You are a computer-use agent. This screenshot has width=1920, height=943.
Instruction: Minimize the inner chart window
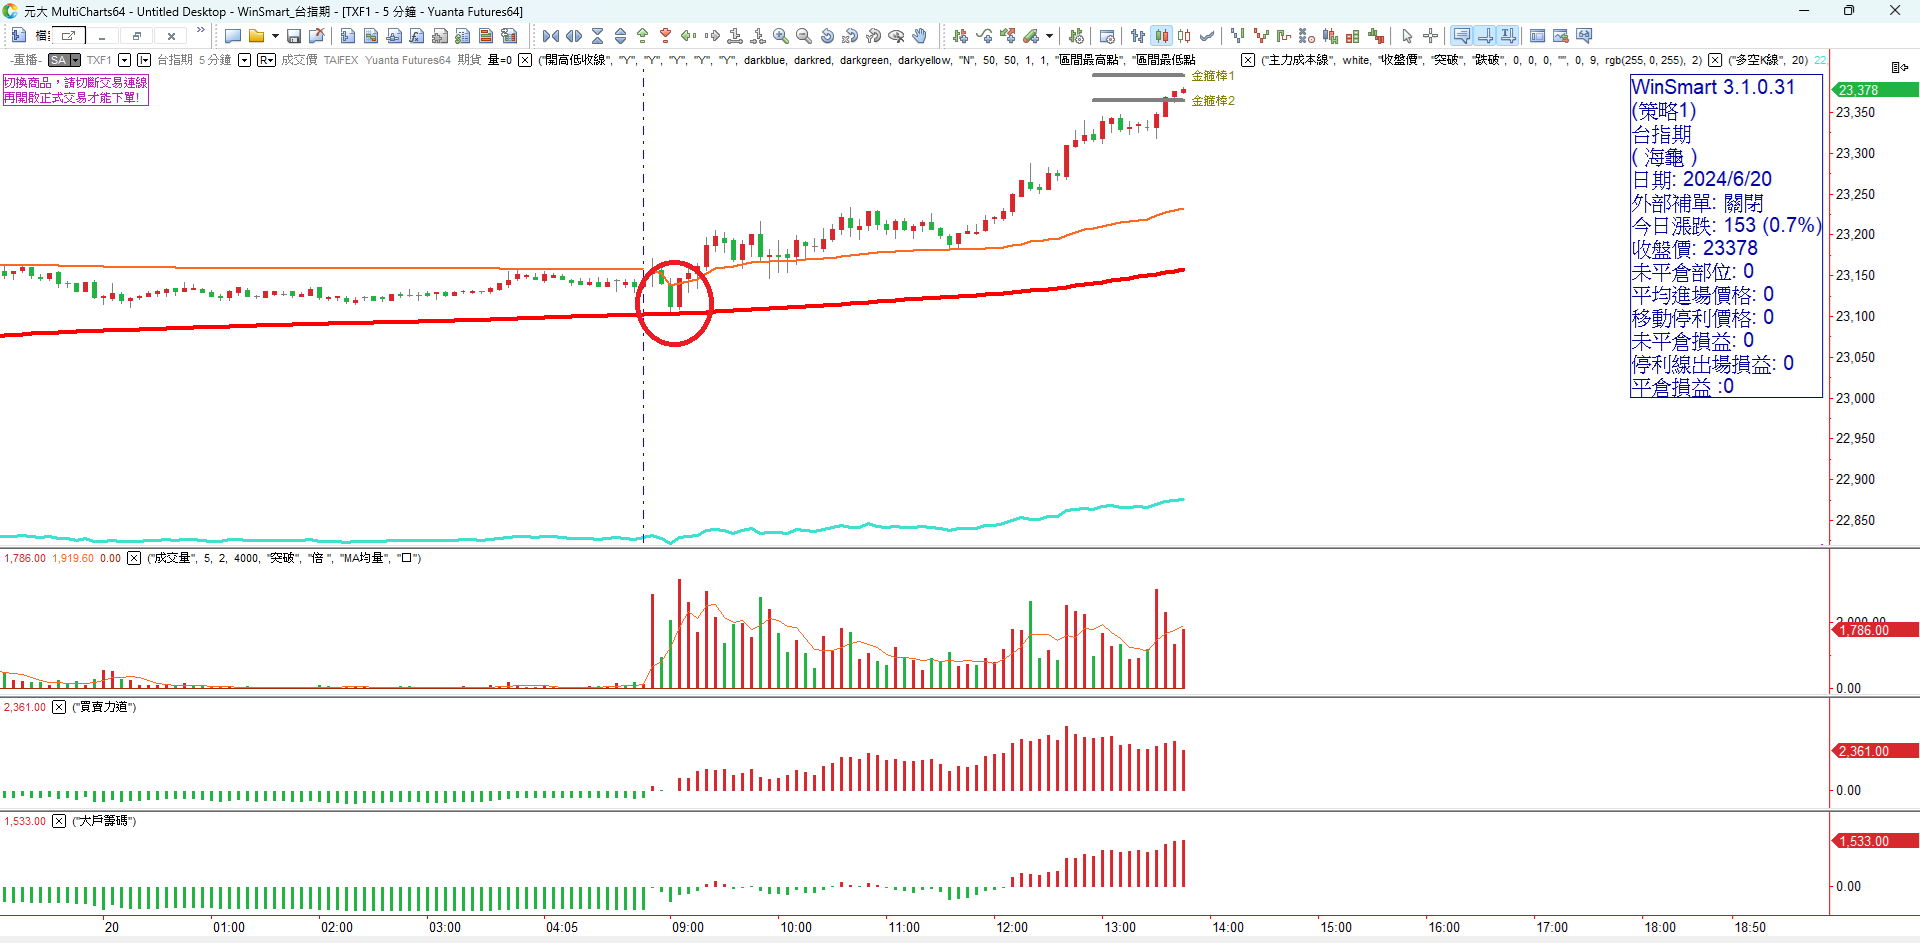pyautogui.click(x=102, y=36)
